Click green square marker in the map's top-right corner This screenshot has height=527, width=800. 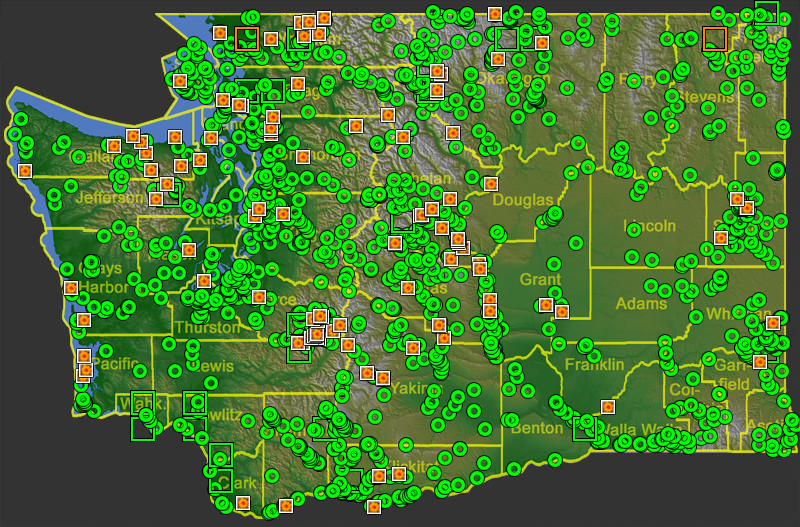[766, 12]
